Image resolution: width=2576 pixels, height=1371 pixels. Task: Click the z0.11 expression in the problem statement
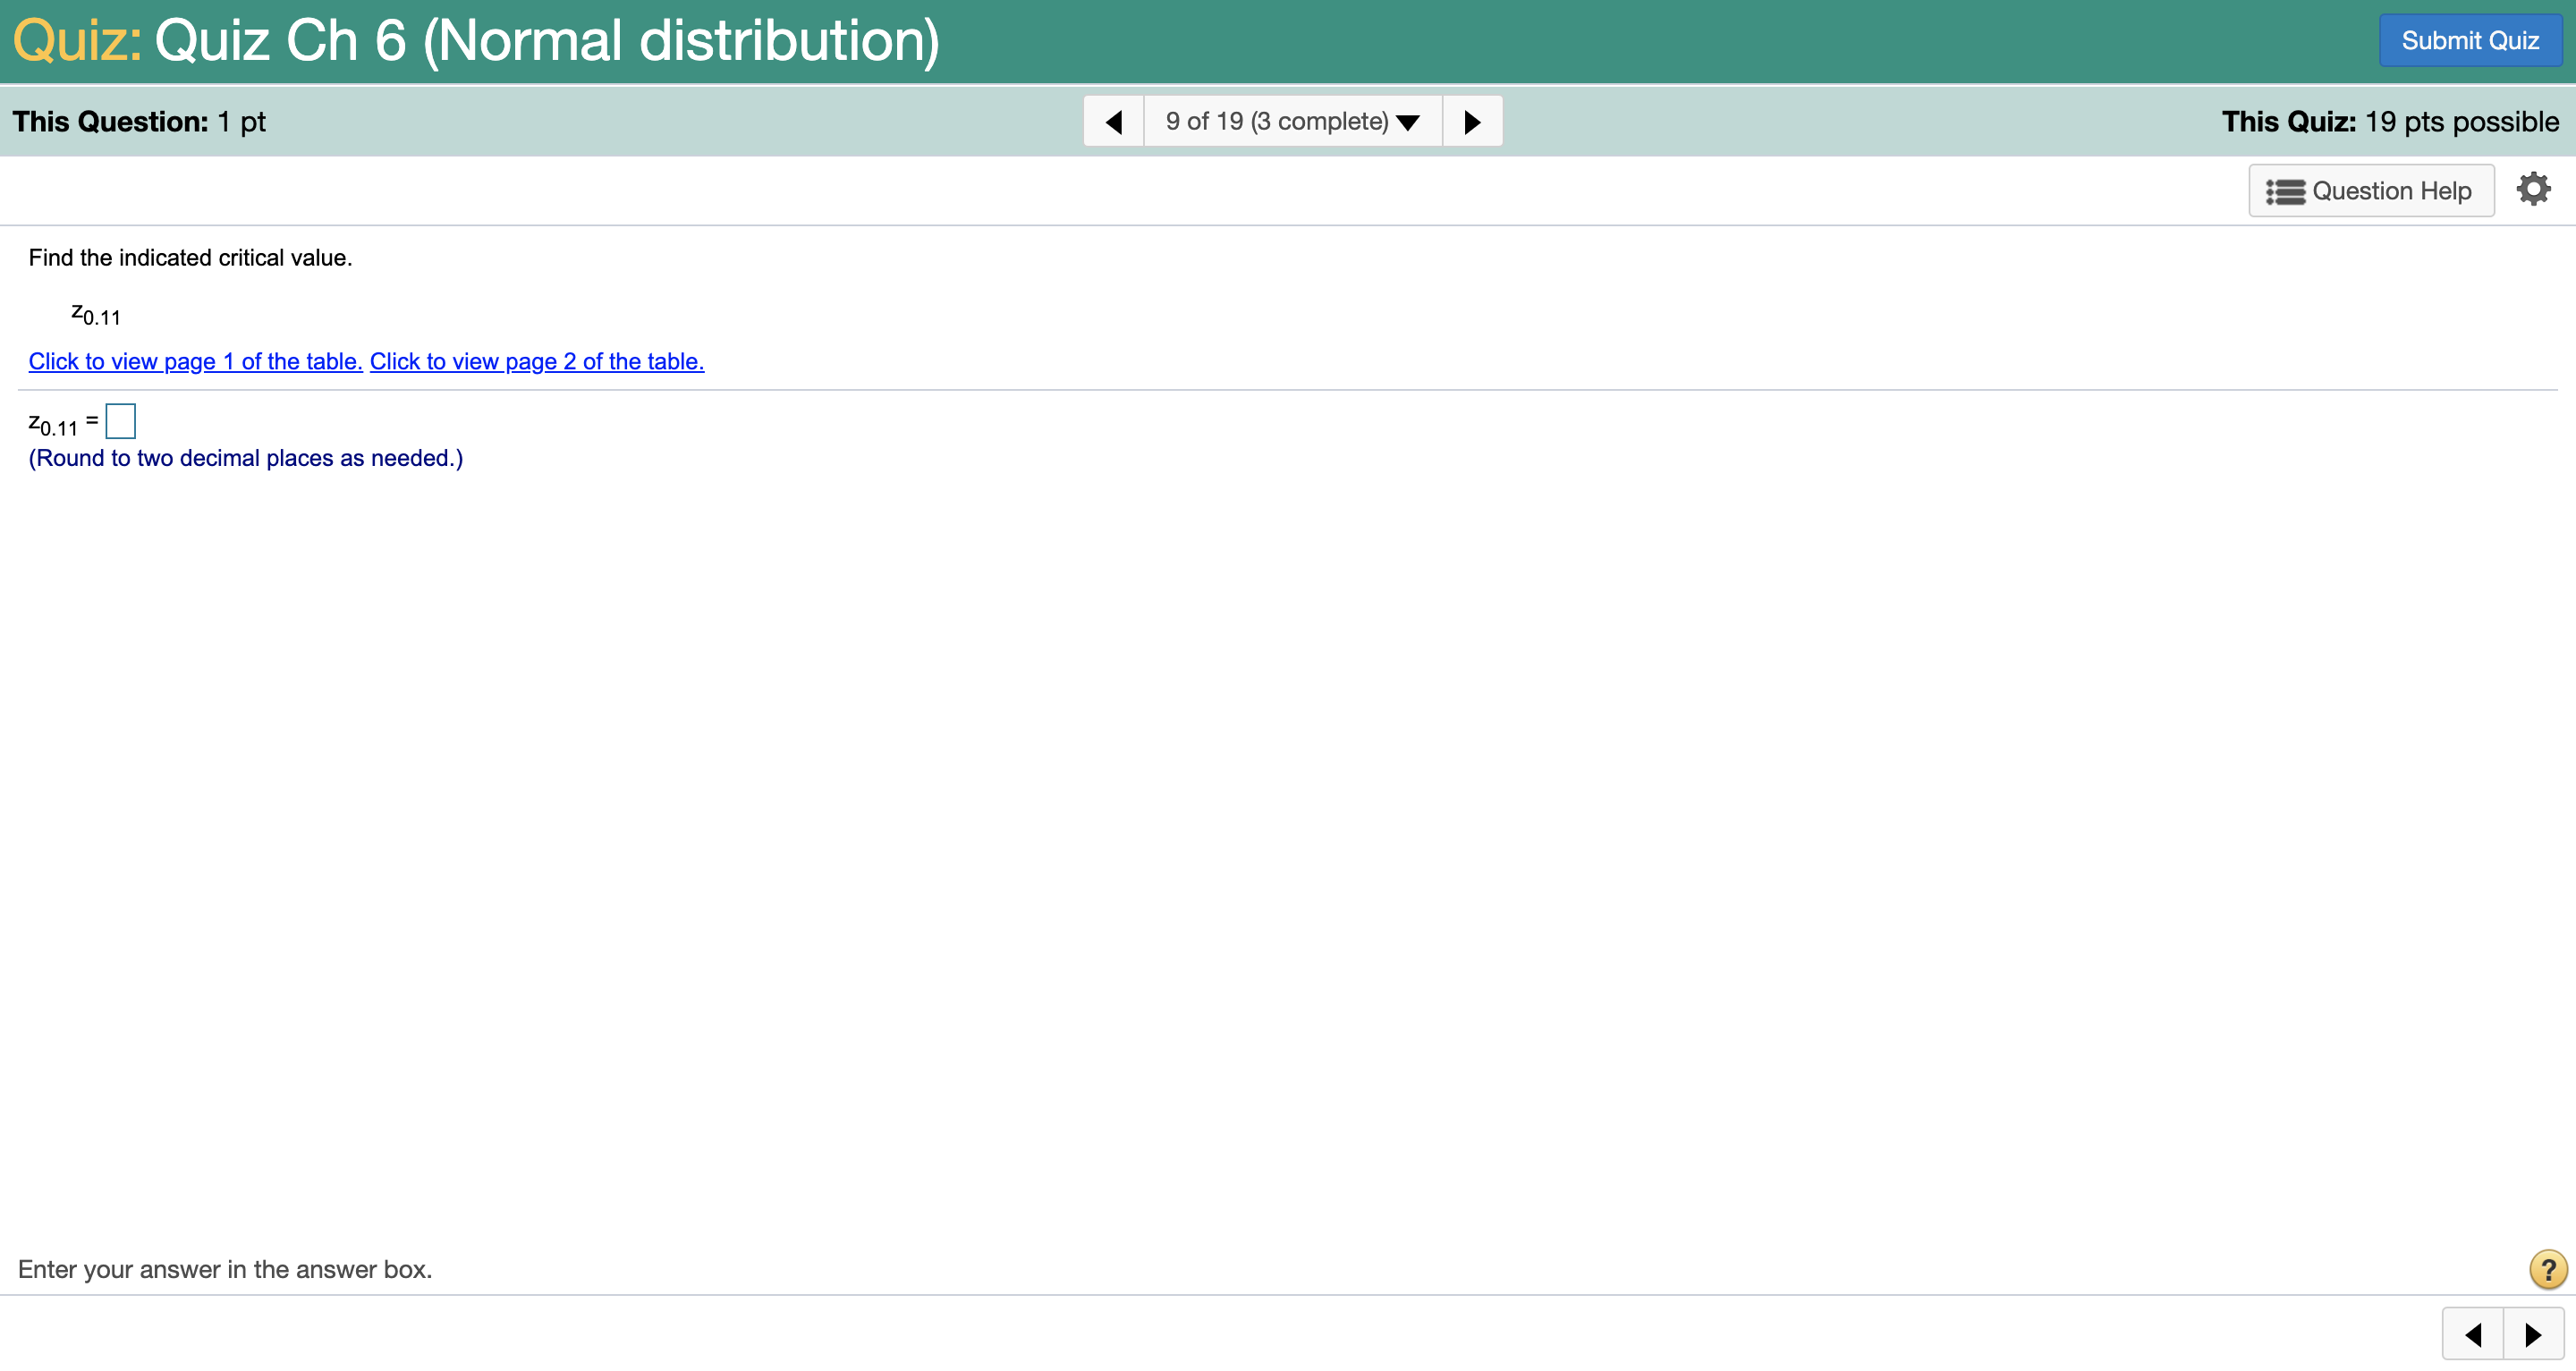click(x=96, y=314)
